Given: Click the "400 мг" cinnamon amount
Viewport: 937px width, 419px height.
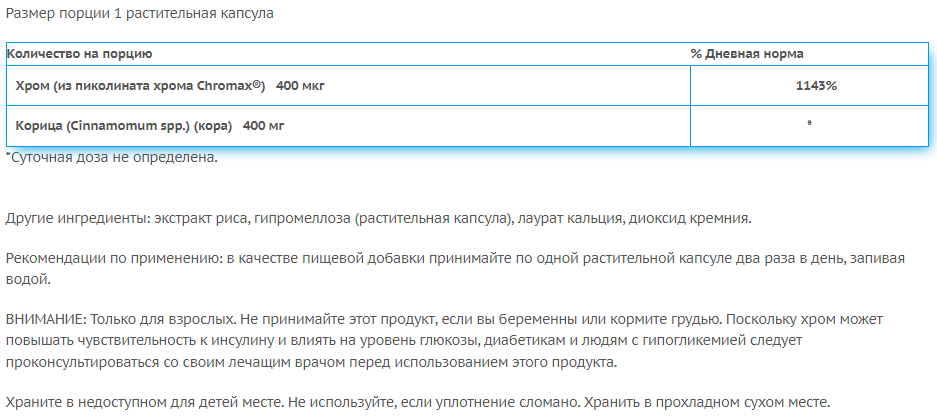Looking at the screenshot, I should [x=265, y=126].
